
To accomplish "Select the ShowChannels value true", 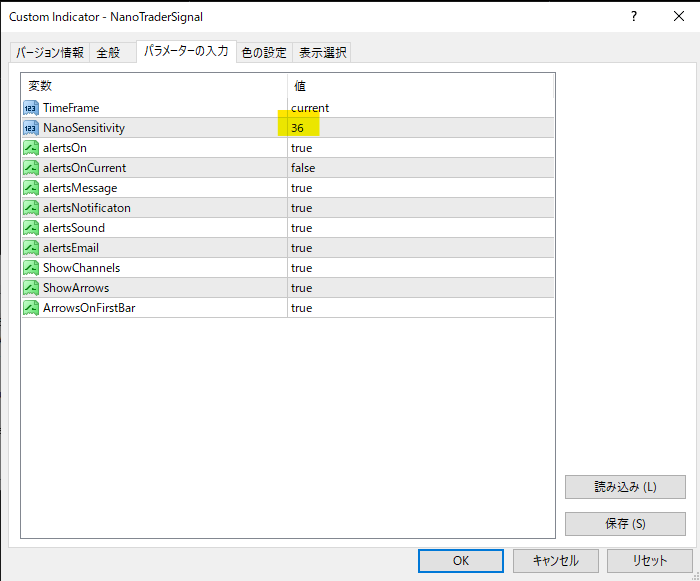I will click(301, 268).
